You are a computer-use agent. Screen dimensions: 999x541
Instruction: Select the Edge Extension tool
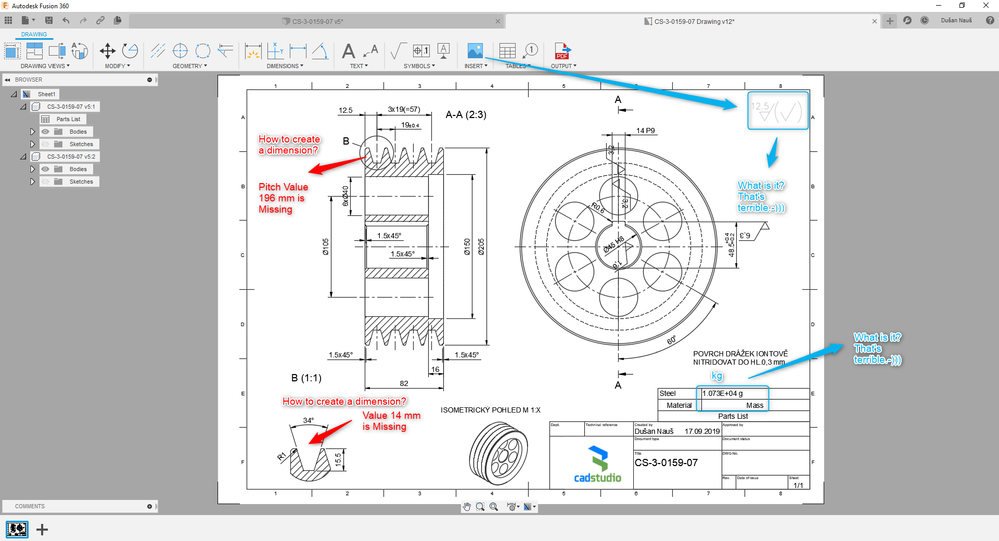click(225, 50)
